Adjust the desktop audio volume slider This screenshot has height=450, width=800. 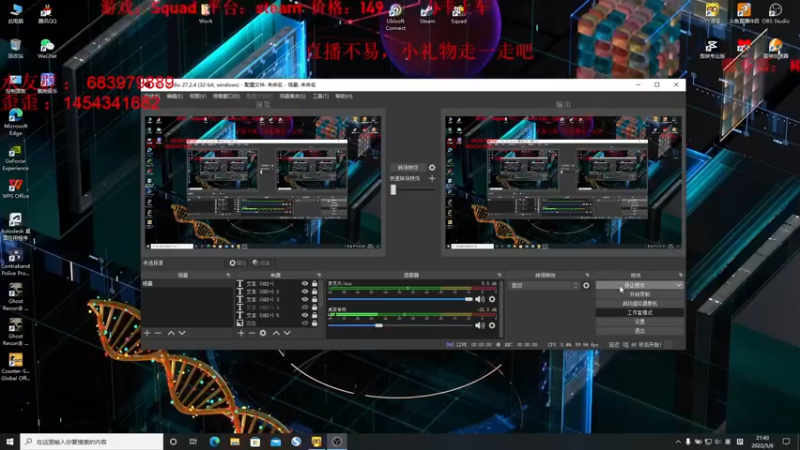click(x=401, y=326)
